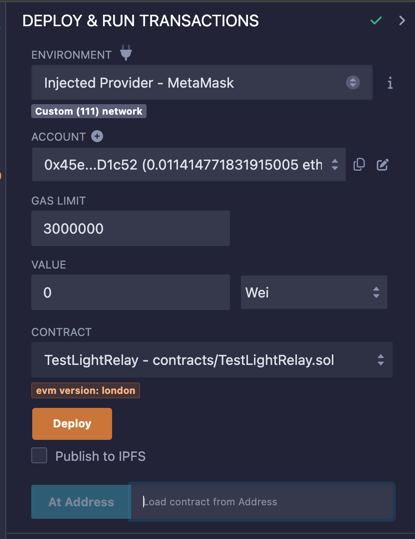Image resolution: width=415 pixels, height=539 pixels.
Task: Add a new account with plus icon
Action: (97, 136)
